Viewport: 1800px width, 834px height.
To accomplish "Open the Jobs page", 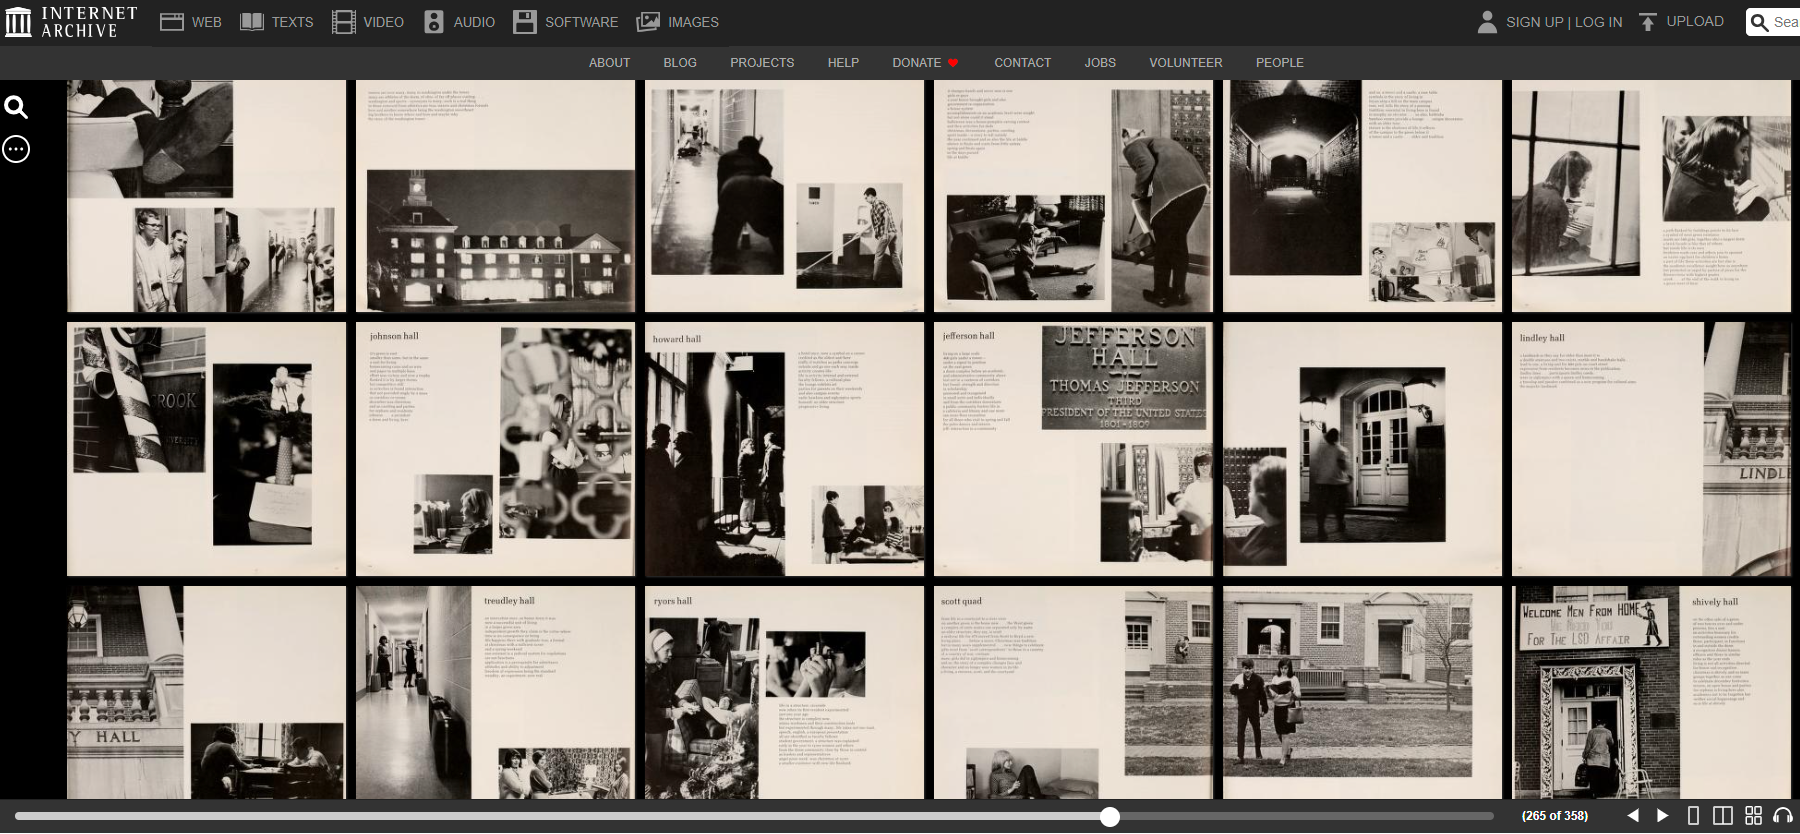I will tap(1100, 62).
